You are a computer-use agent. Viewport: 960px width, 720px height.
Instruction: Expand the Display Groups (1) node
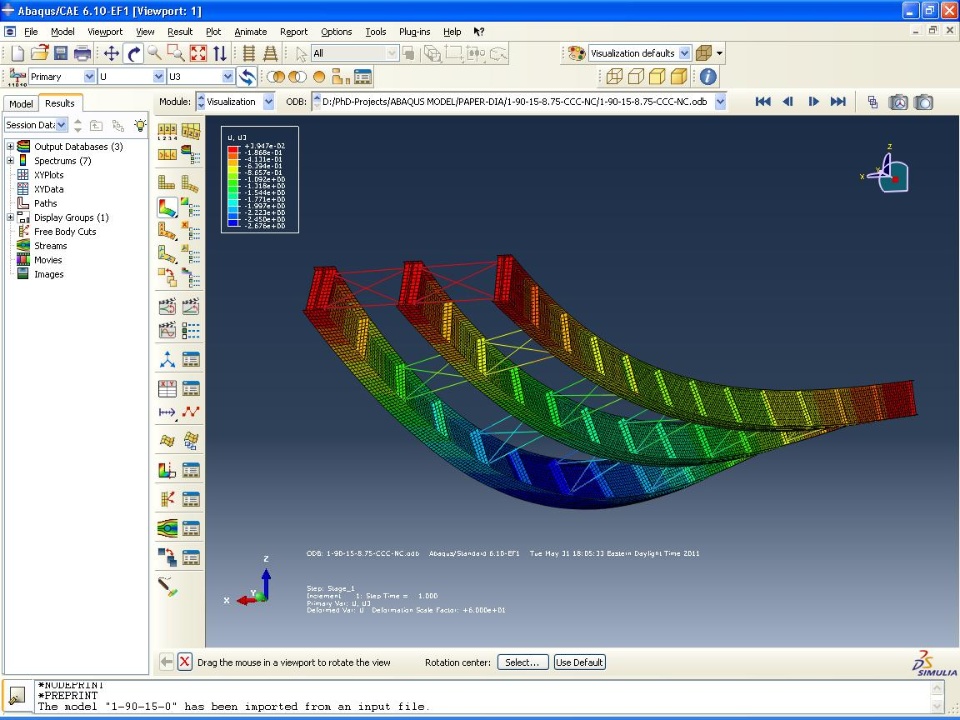click(x=10, y=217)
